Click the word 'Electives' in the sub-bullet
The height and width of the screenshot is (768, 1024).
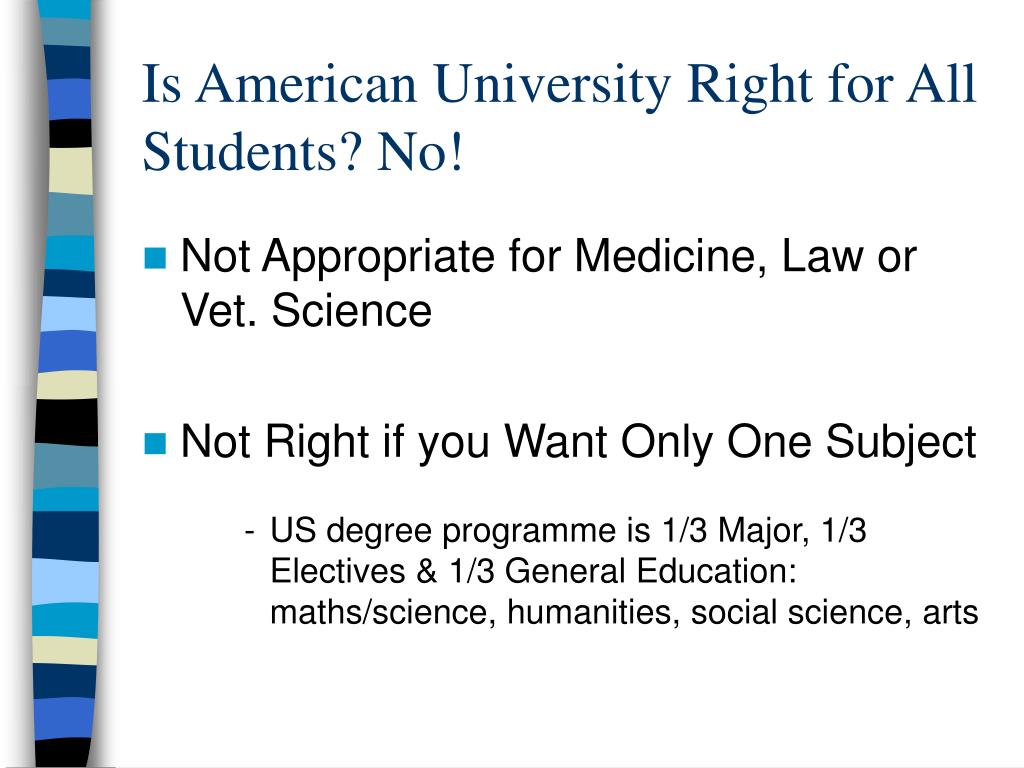(x=338, y=571)
